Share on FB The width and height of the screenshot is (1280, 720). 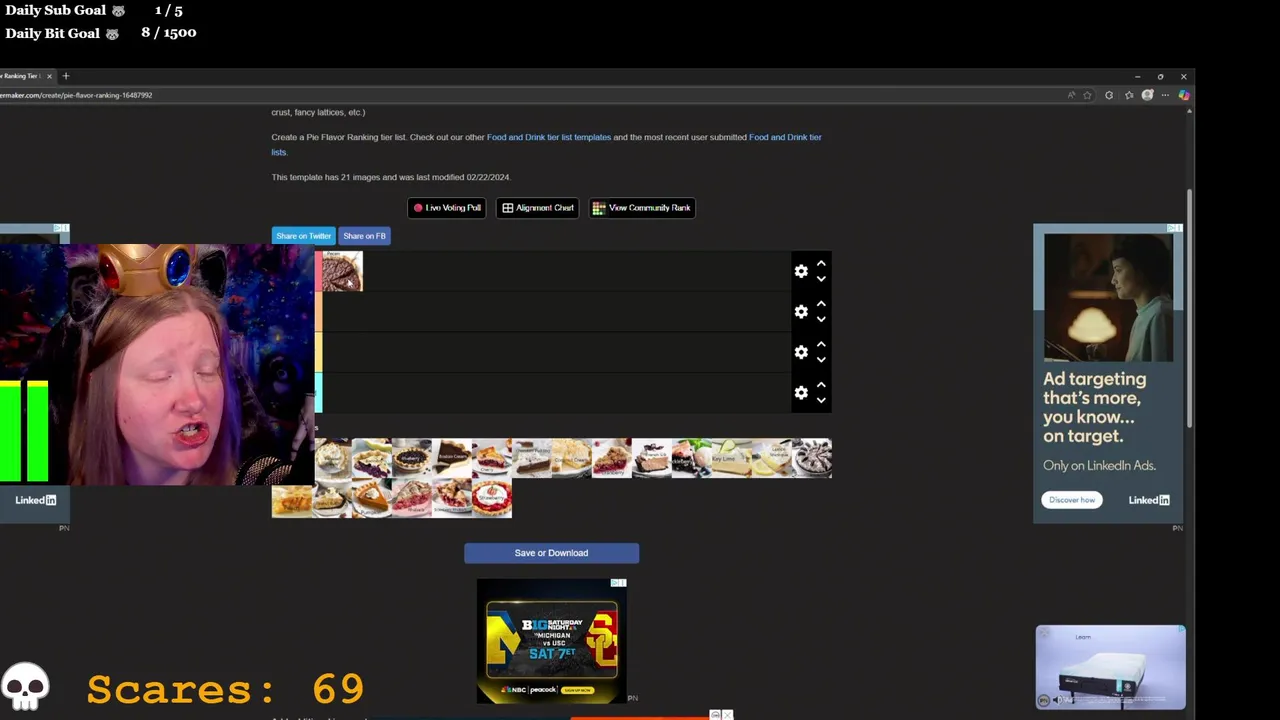[364, 236]
